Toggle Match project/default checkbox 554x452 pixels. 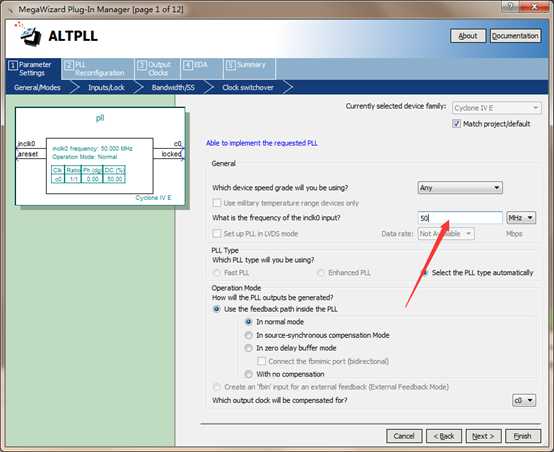coord(456,124)
